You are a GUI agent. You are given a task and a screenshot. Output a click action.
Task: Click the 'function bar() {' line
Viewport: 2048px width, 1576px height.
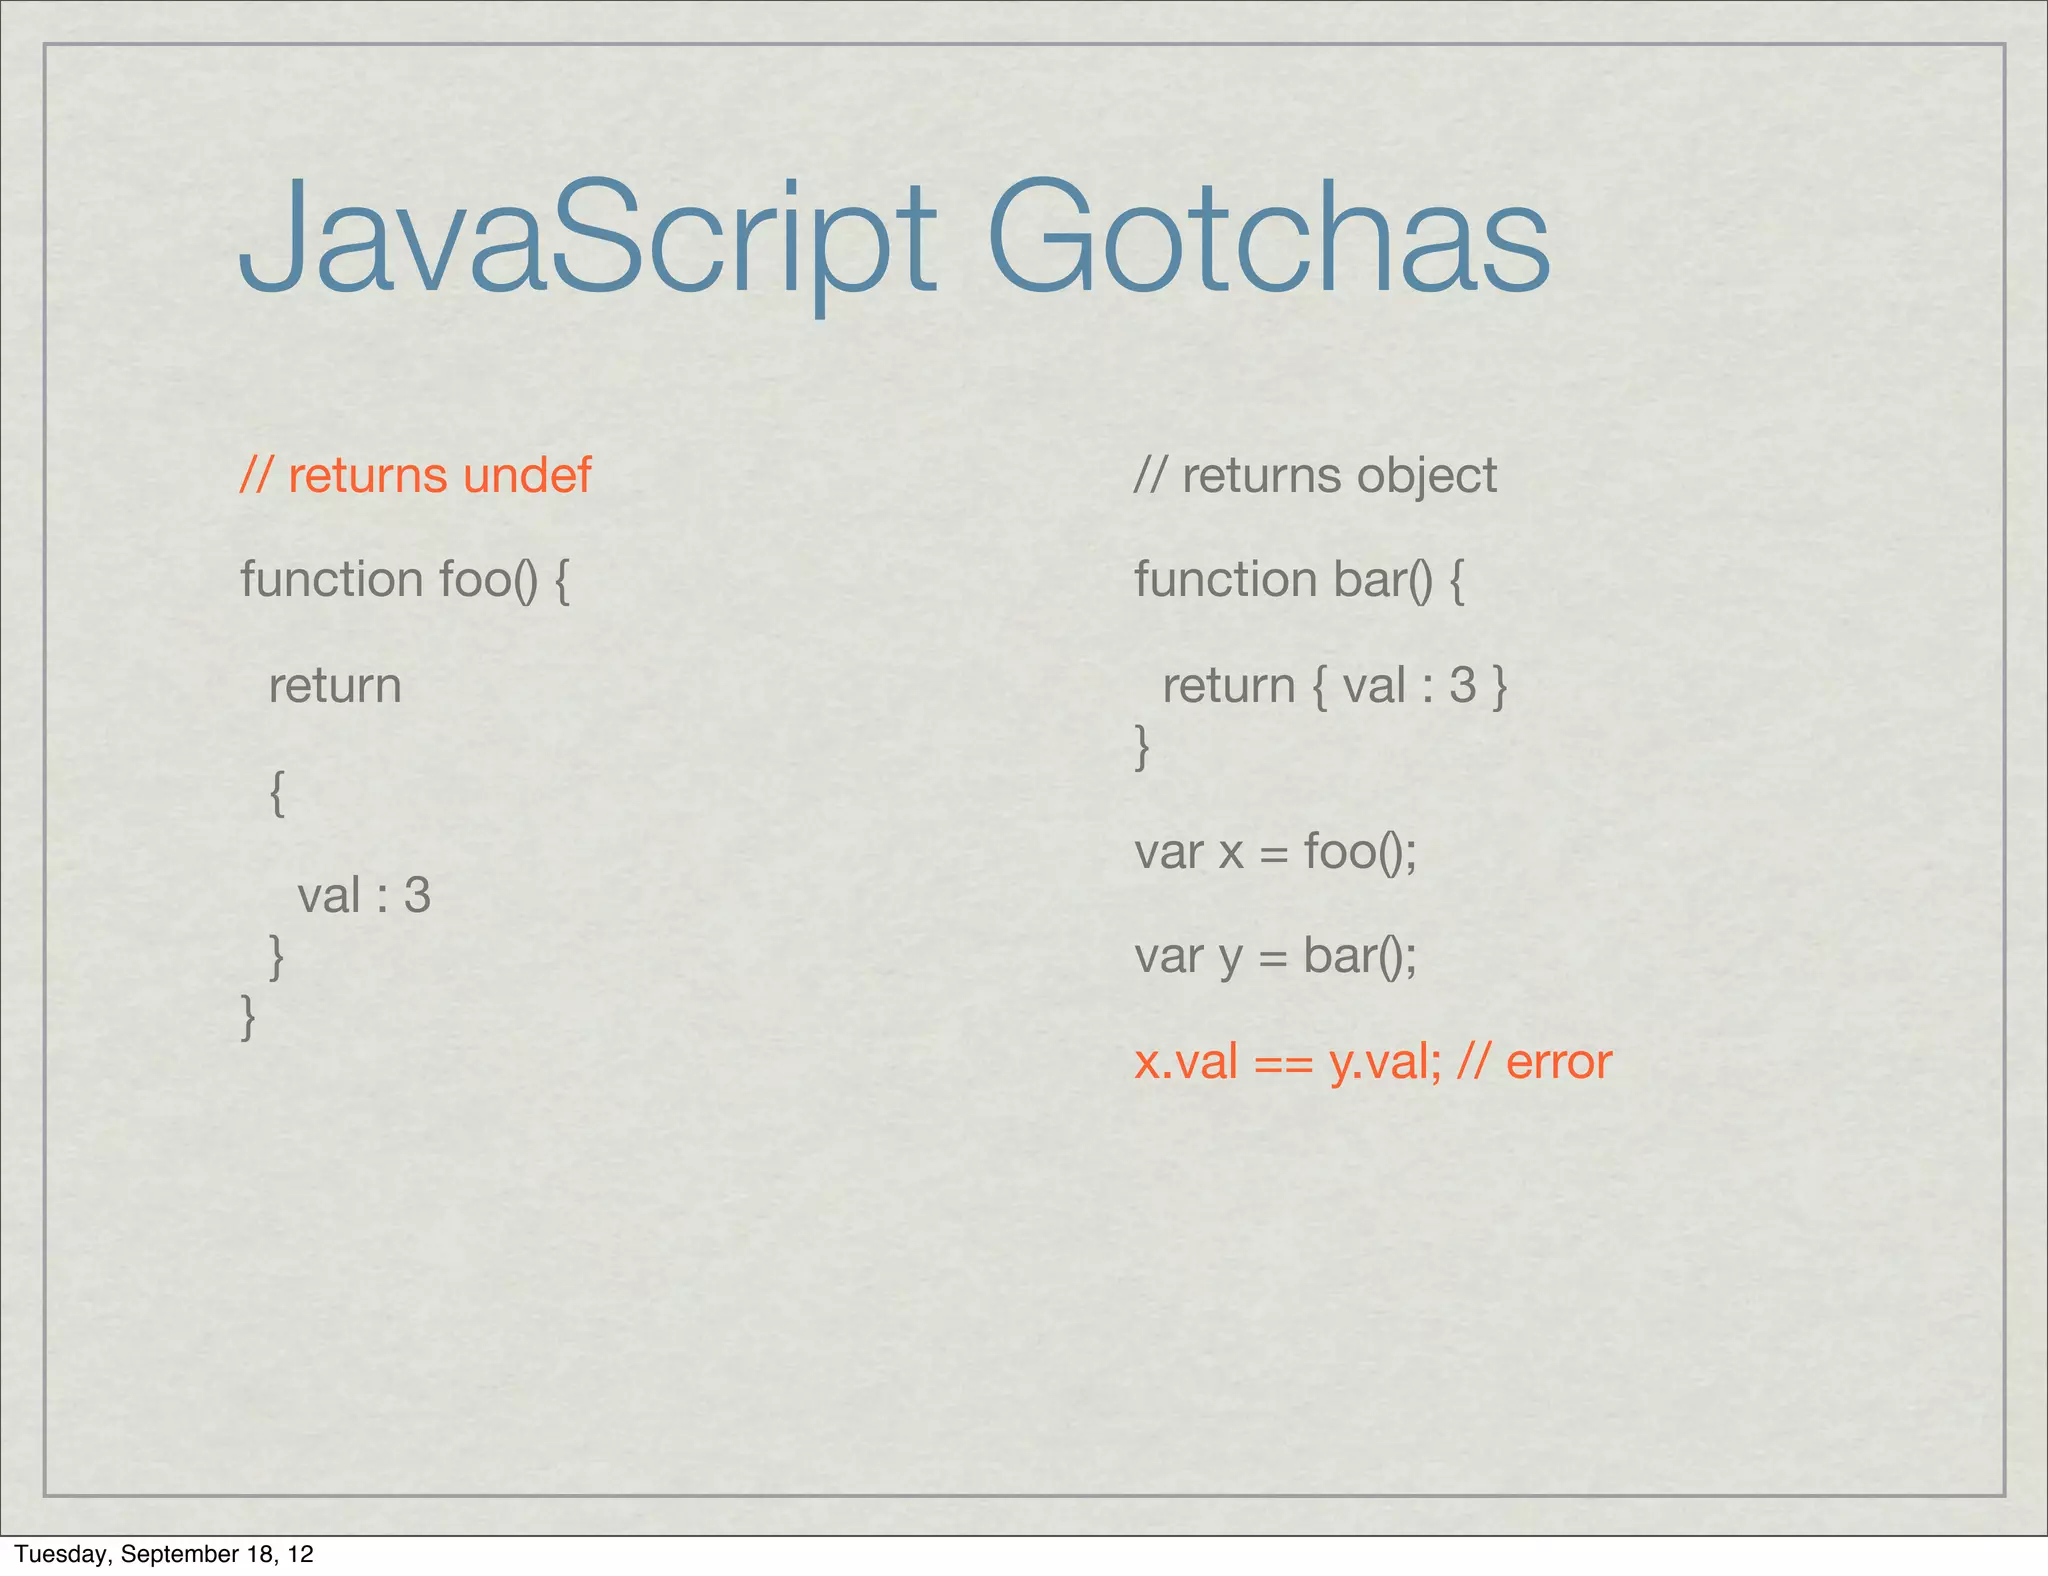tap(1299, 580)
